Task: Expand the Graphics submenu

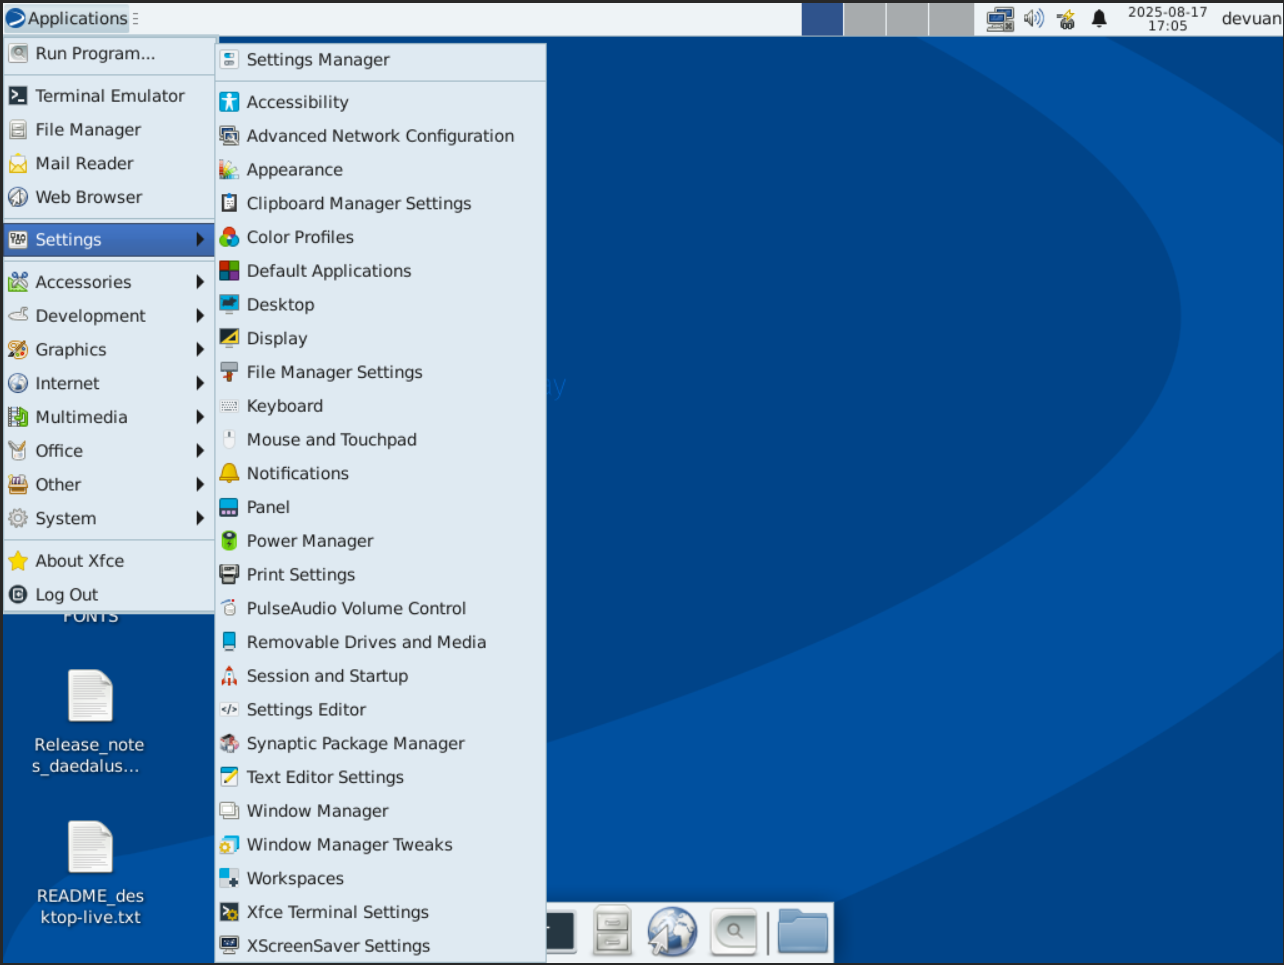Action: coord(109,350)
